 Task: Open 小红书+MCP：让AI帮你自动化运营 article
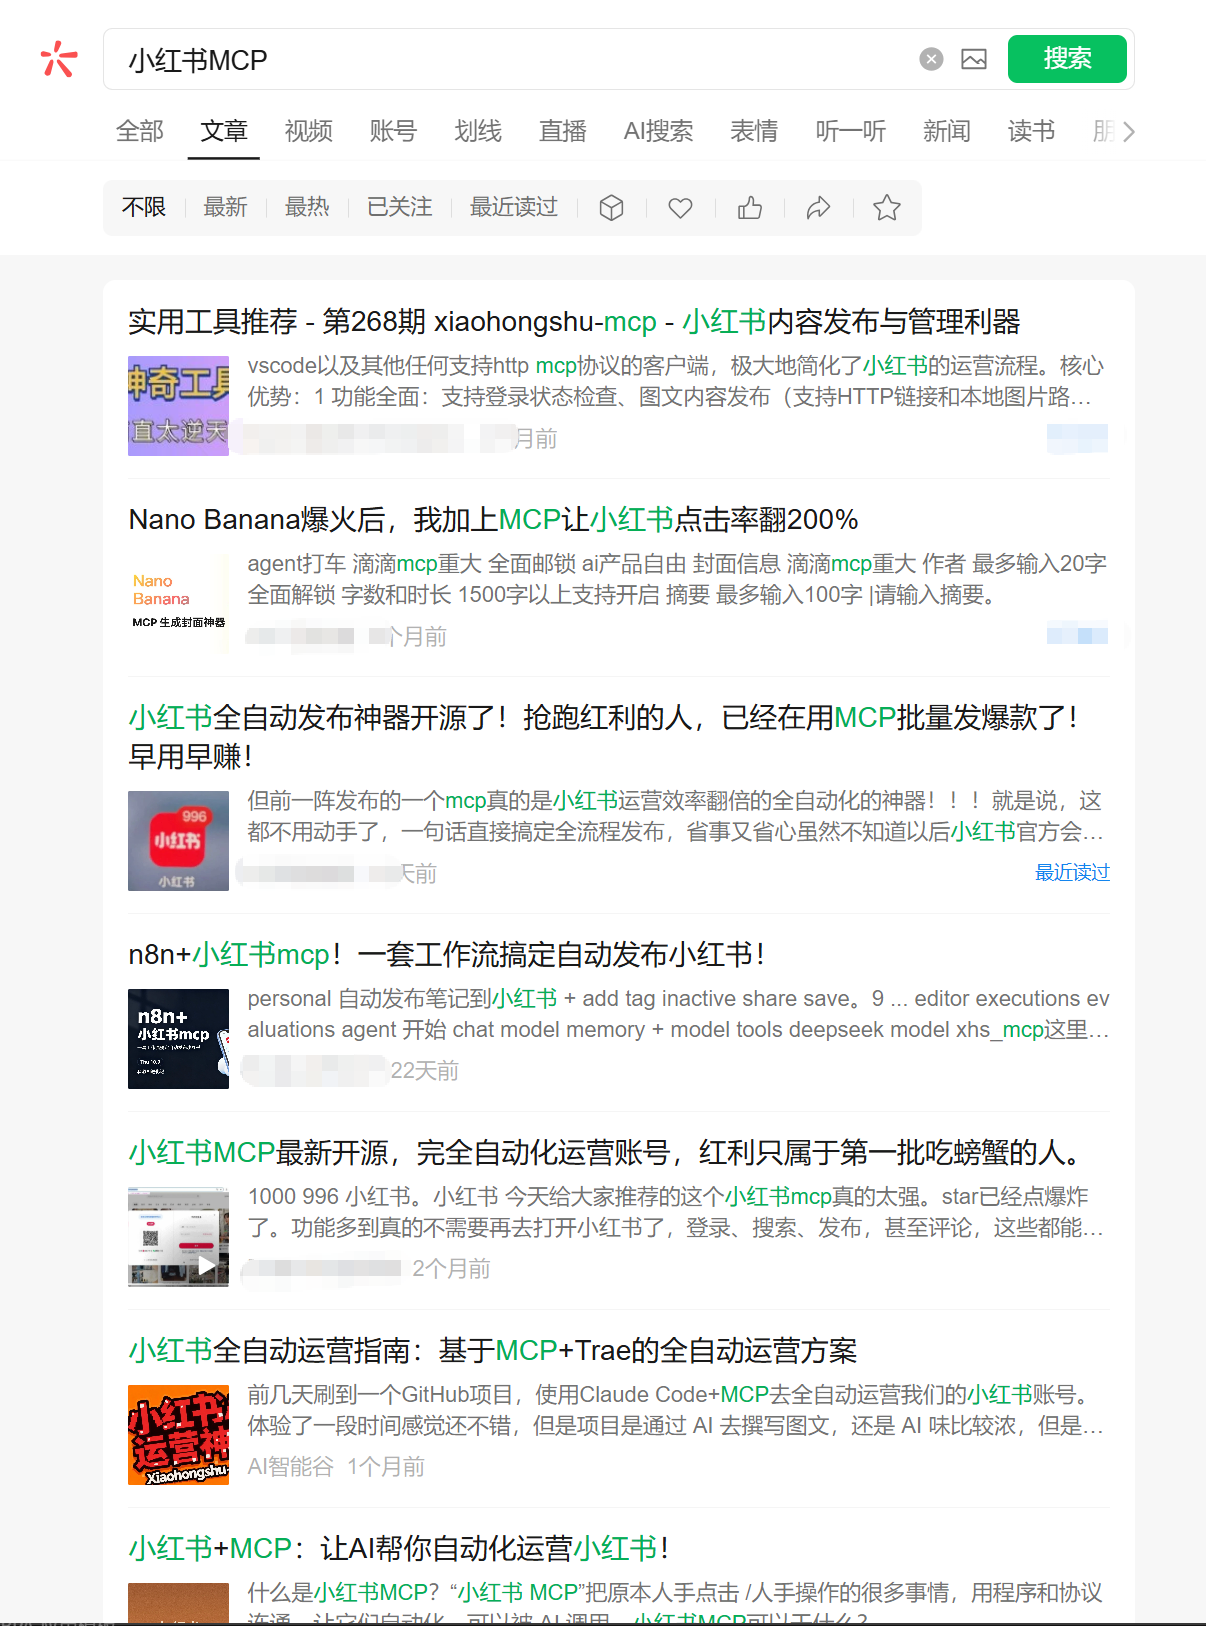click(x=399, y=1549)
